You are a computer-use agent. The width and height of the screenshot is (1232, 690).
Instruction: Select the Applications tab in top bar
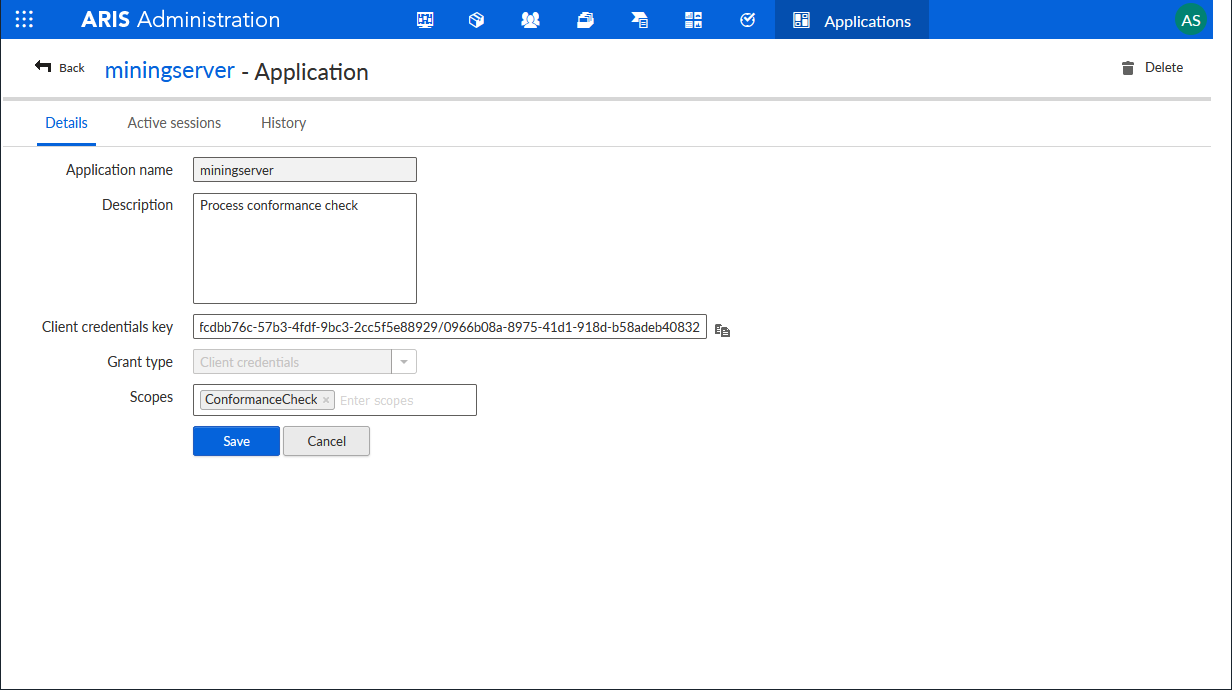tap(852, 20)
